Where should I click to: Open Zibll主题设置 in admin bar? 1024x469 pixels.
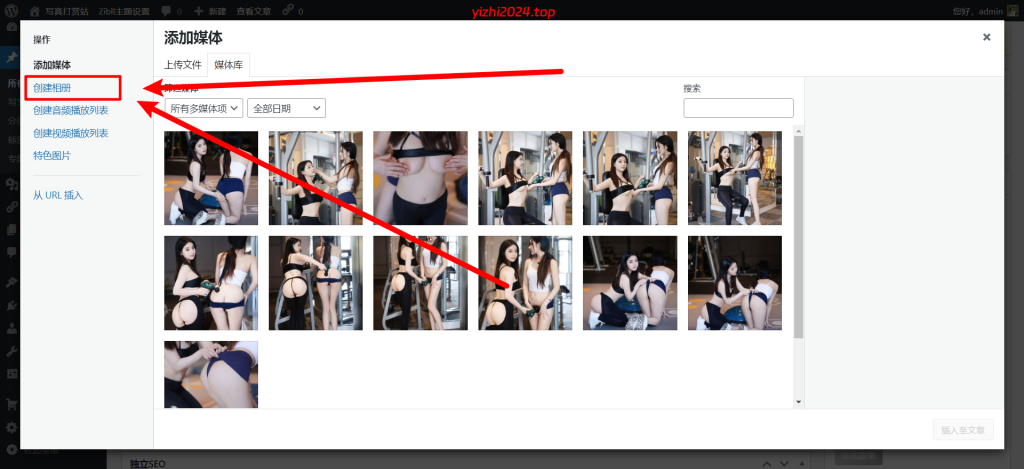point(124,11)
